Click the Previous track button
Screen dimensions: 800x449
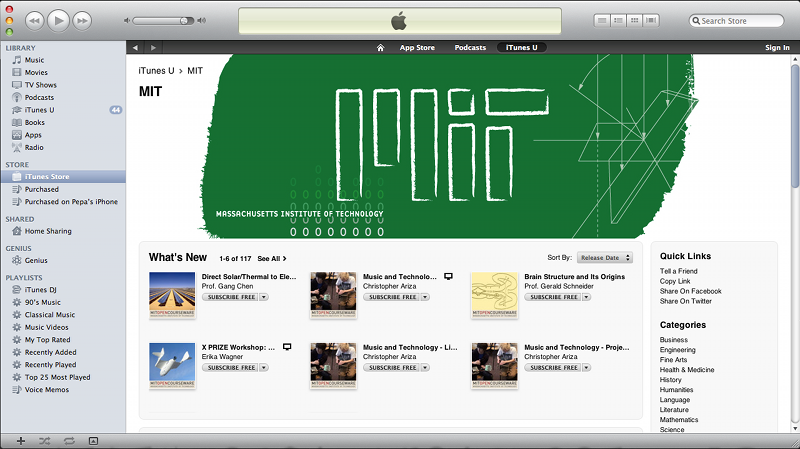coord(34,21)
